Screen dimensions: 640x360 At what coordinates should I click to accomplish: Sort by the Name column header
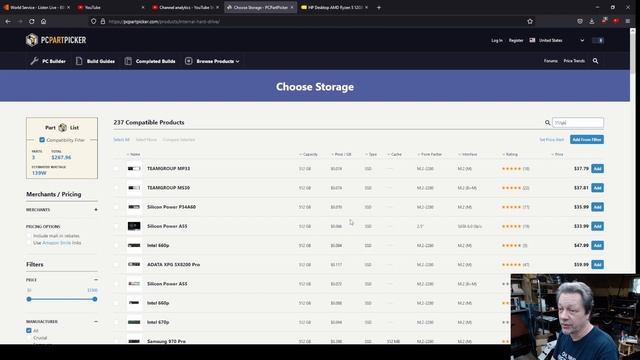133,154
